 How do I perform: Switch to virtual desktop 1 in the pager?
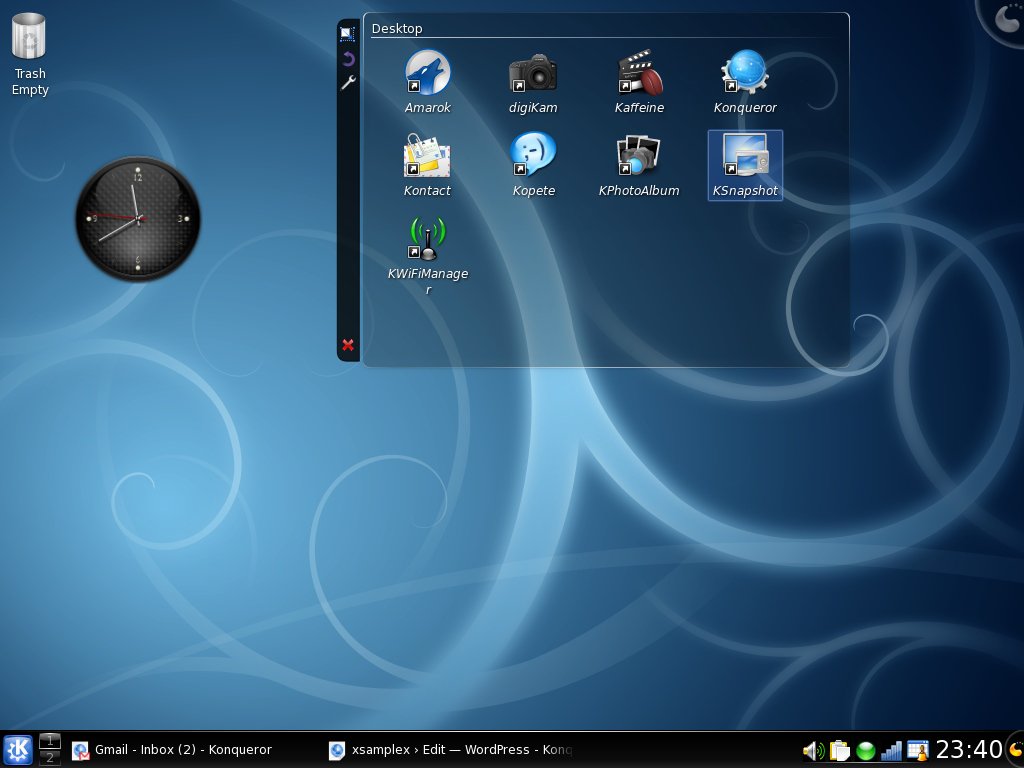click(50, 741)
